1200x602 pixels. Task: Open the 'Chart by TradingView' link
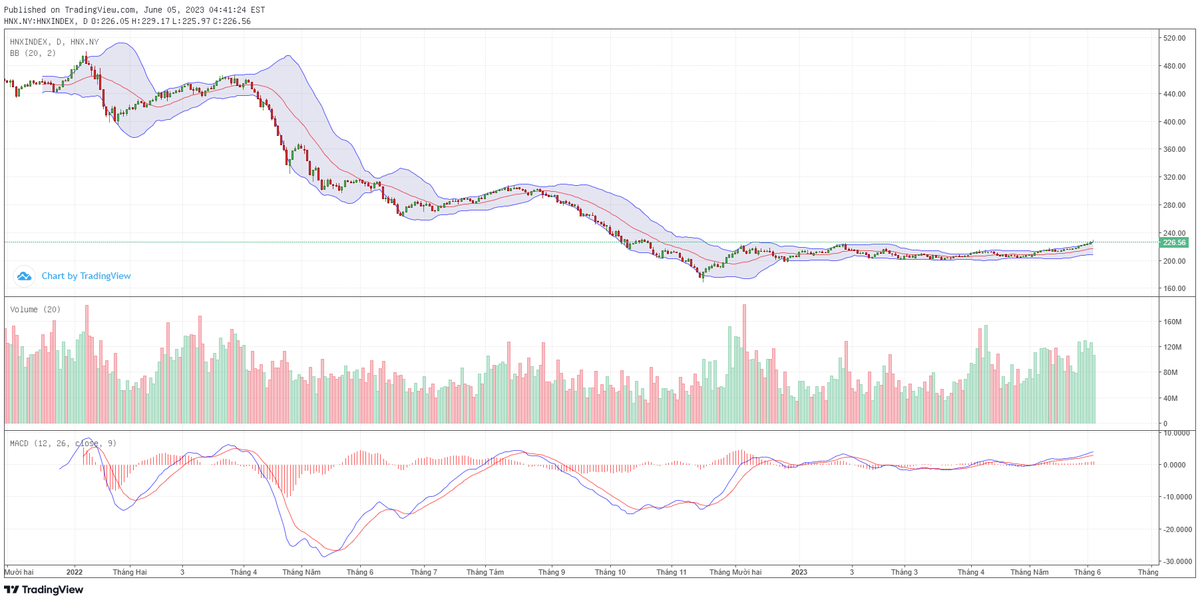click(x=86, y=276)
